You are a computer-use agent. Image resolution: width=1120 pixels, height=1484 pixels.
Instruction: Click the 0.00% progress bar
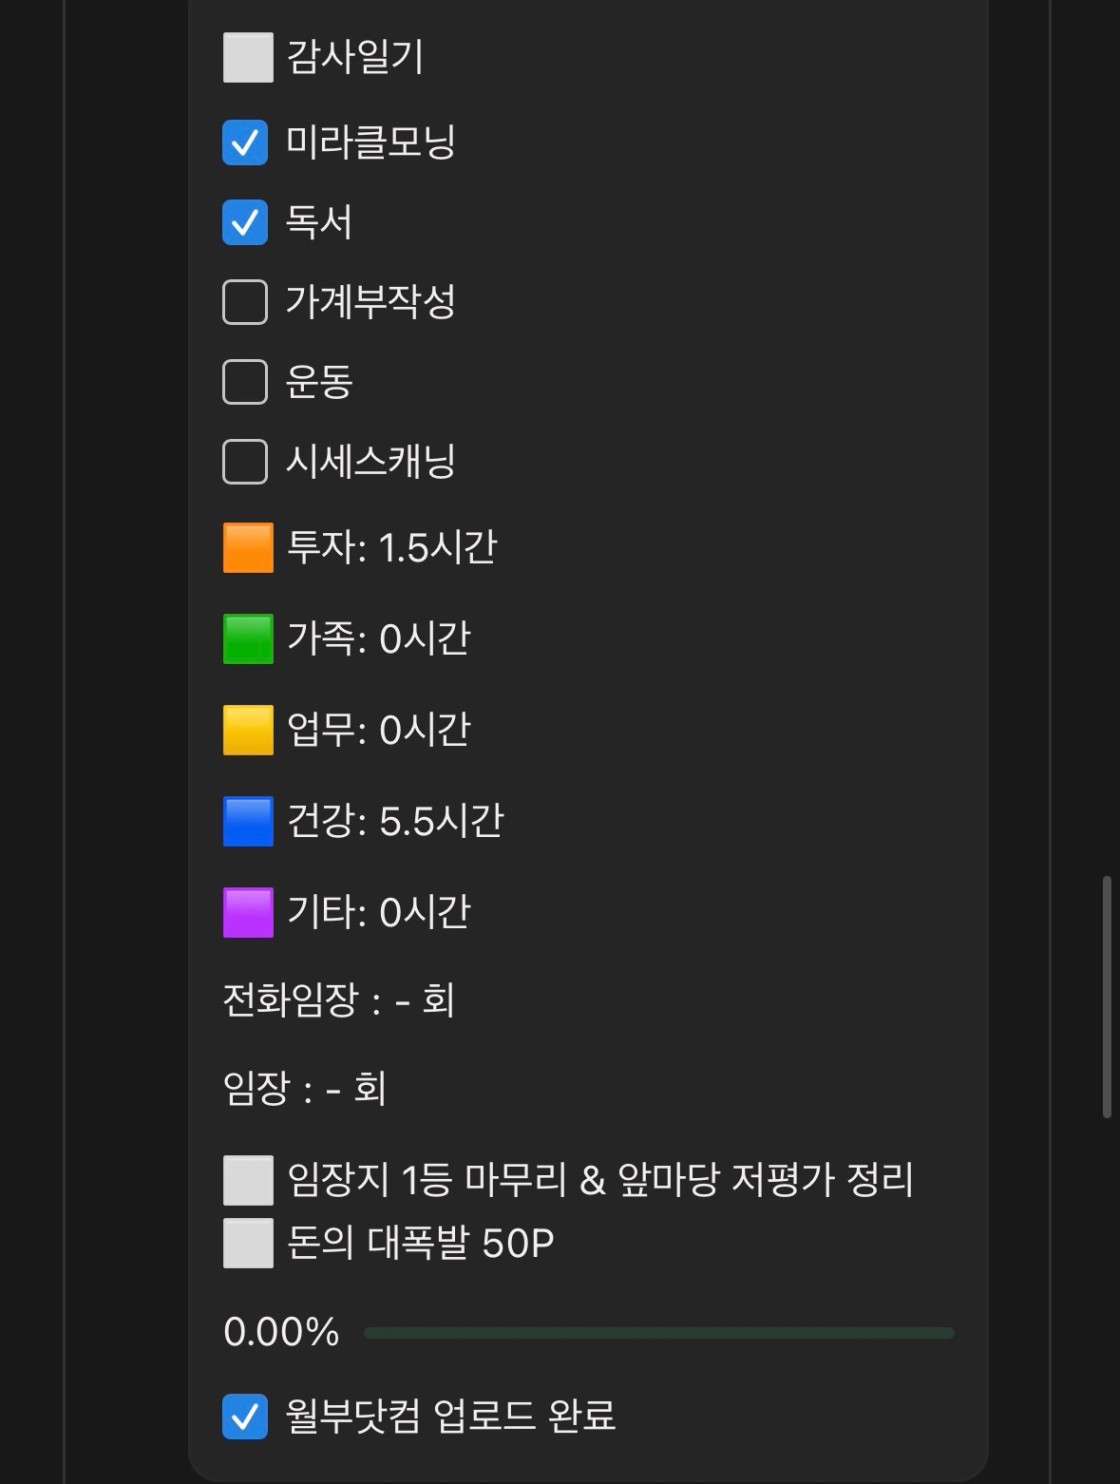click(x=658, y=1333)
